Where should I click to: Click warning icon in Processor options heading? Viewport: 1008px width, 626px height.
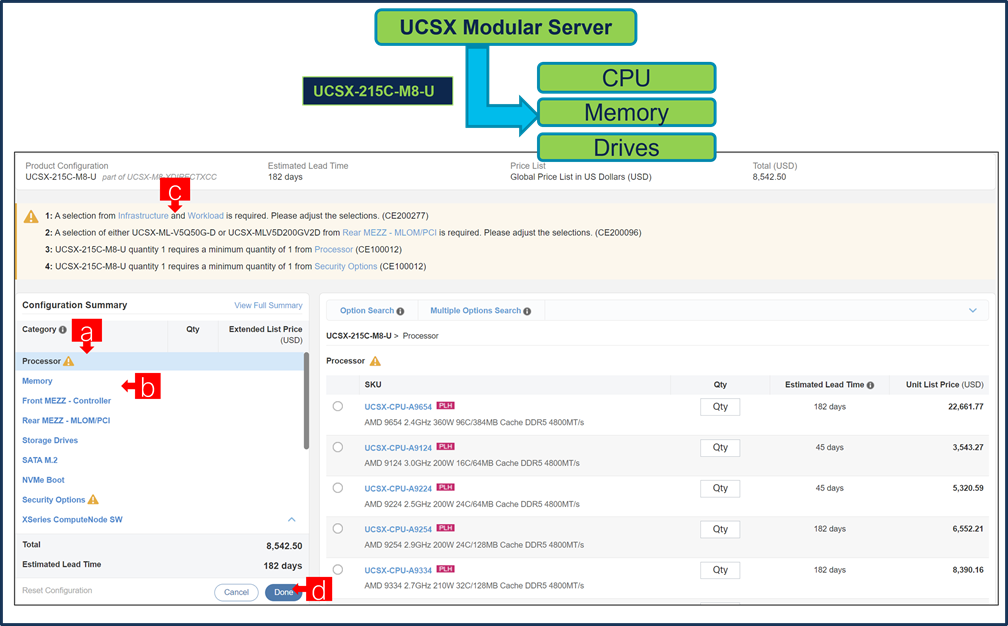pos(375,361)
